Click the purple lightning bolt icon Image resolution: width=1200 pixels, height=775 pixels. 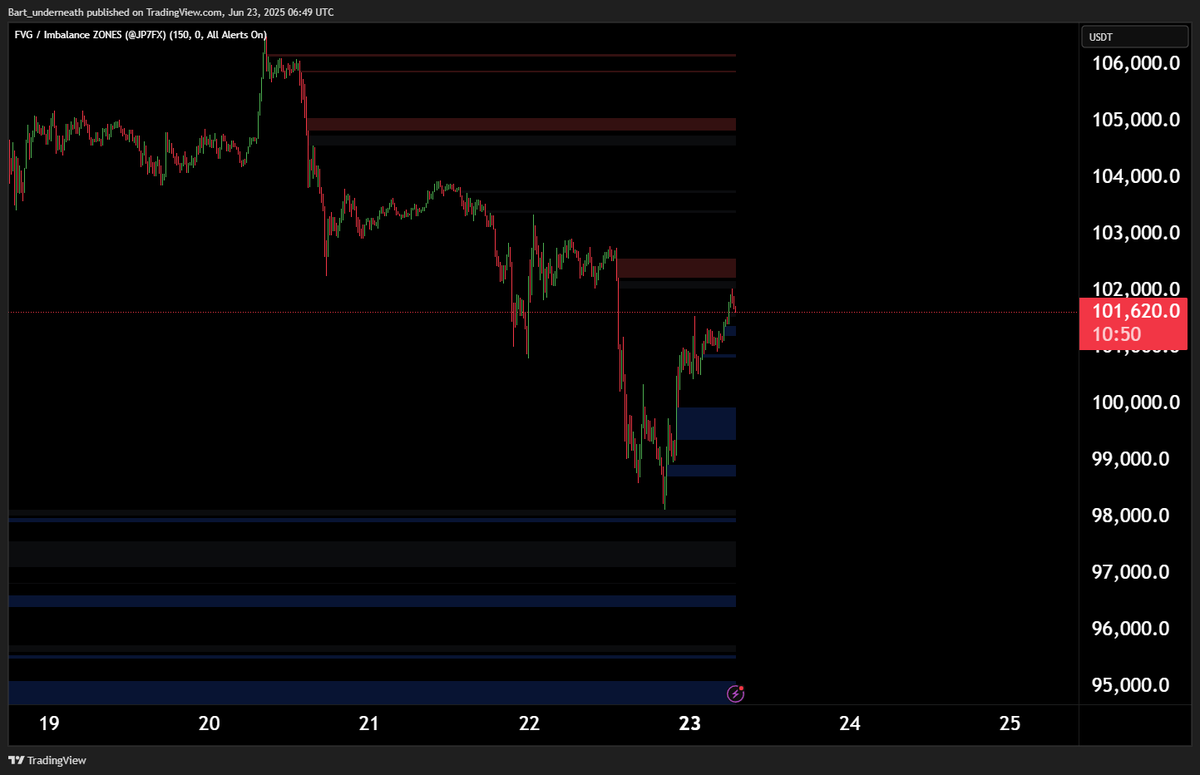[736, 692]
